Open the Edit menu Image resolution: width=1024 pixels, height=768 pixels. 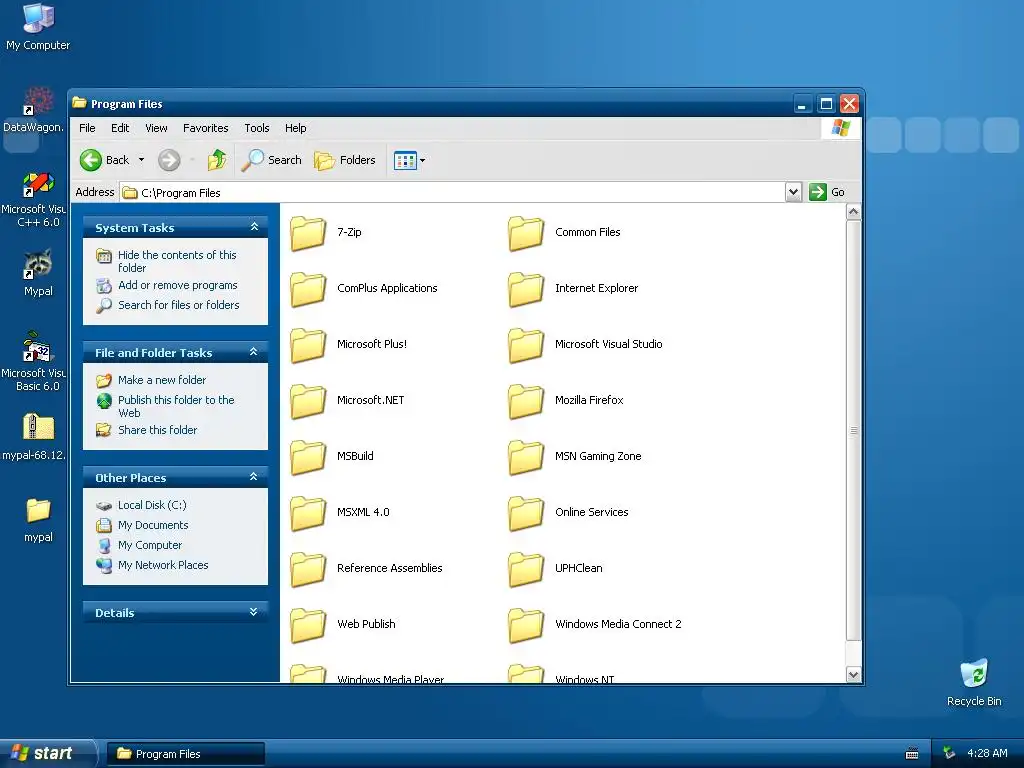coord(120,128)
